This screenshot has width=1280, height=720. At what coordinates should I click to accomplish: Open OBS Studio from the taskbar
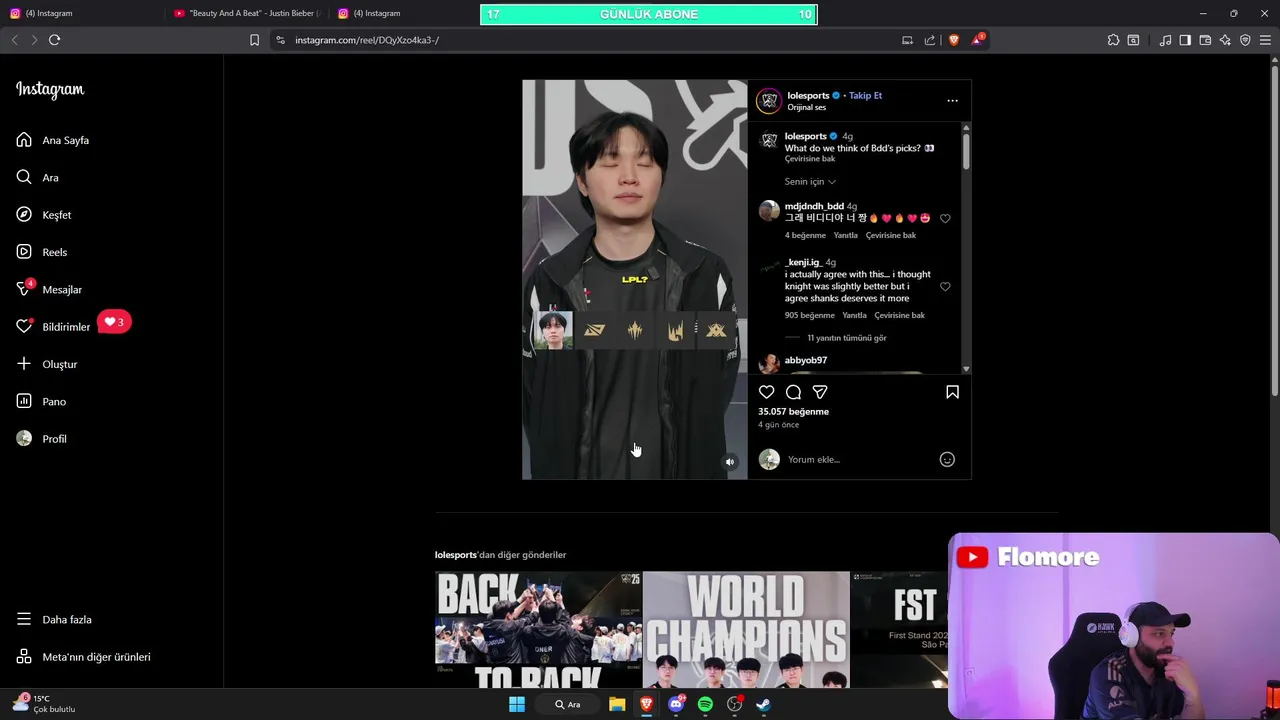coord(734,704)
